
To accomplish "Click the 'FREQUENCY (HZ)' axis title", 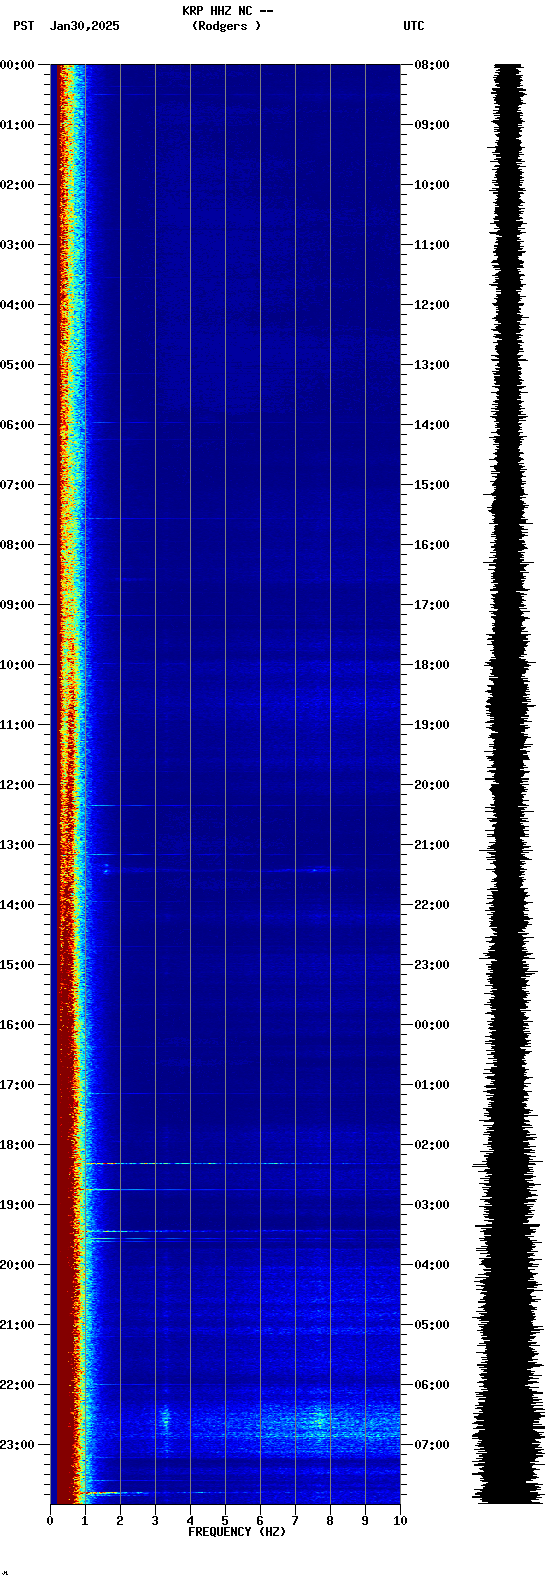I will click(237, 1532).
